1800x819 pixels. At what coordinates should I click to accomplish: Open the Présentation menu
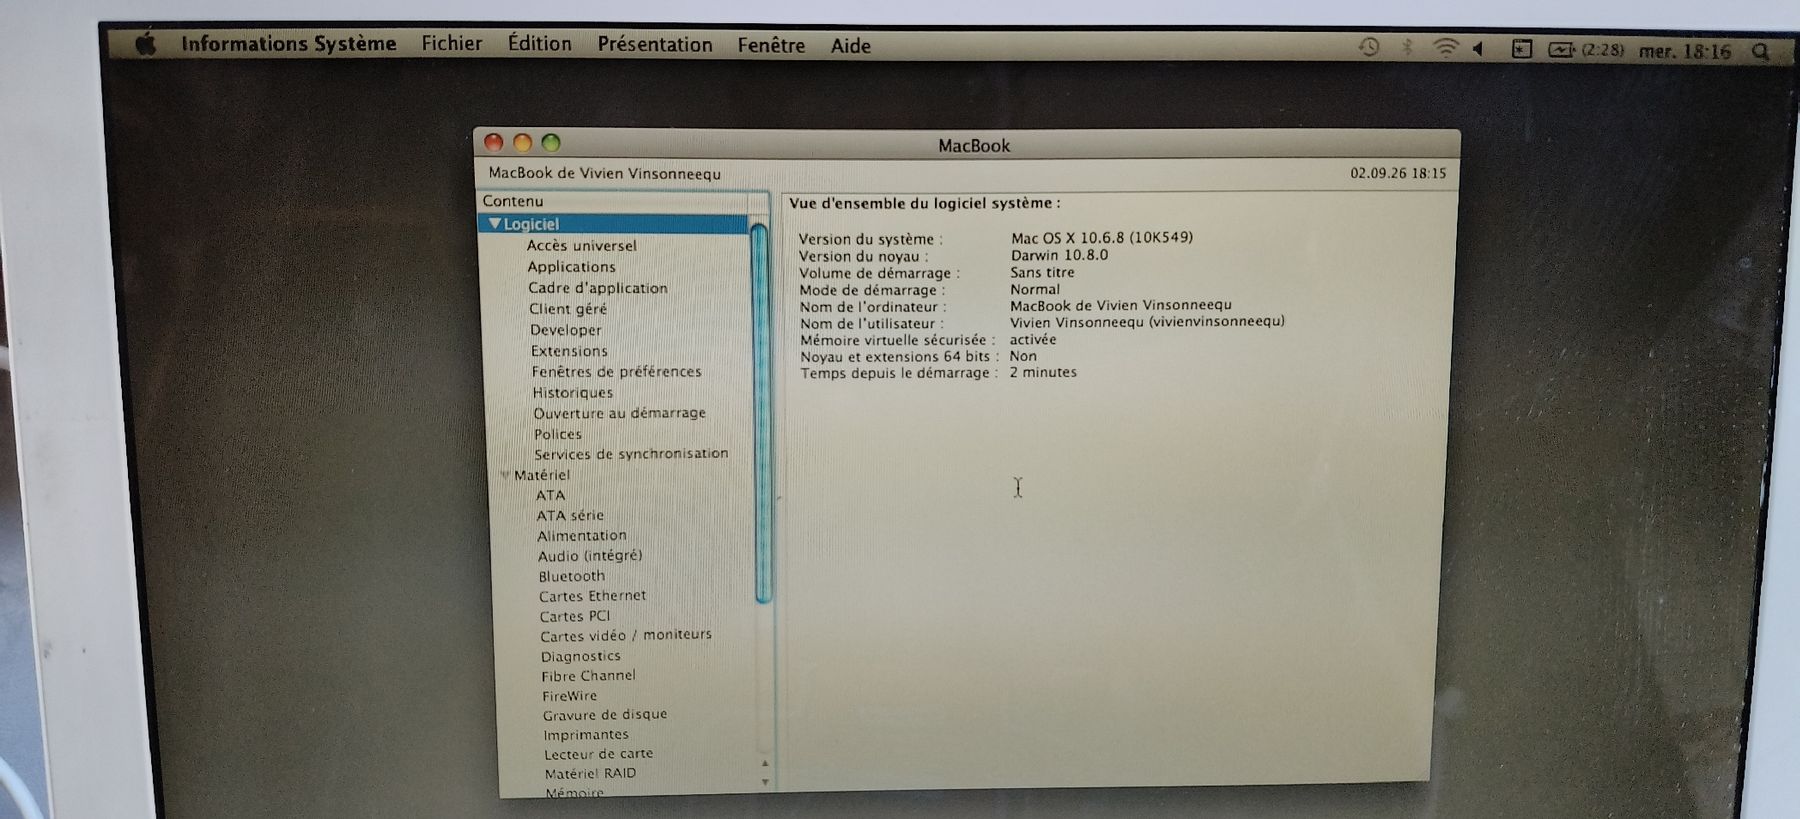tap(655, 44)
